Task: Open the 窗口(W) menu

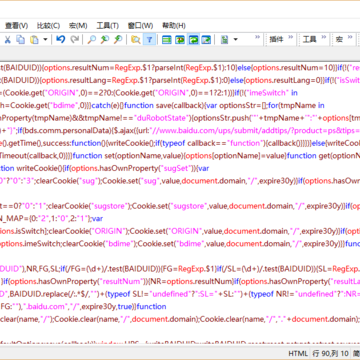Action: pyautogui.click(x=140, y=25)
